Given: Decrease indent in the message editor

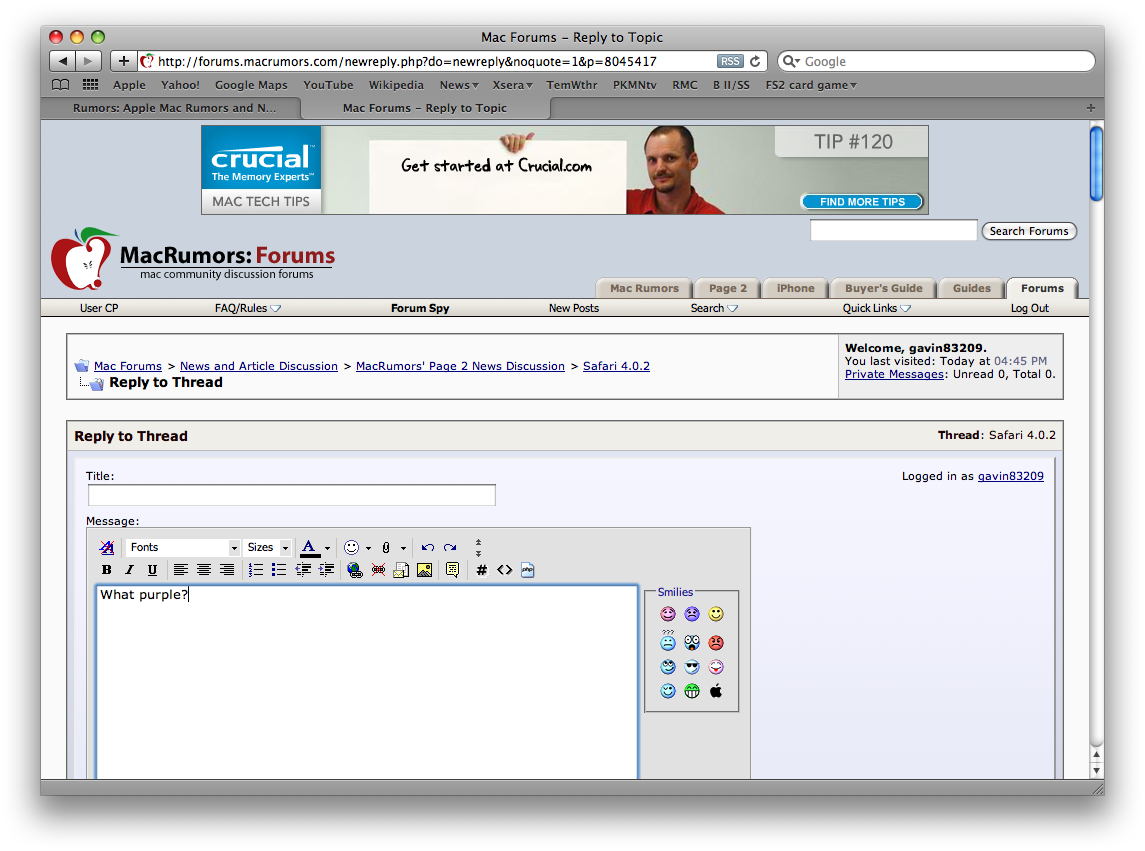Looking at the screenshot, I should click(303, 570).
